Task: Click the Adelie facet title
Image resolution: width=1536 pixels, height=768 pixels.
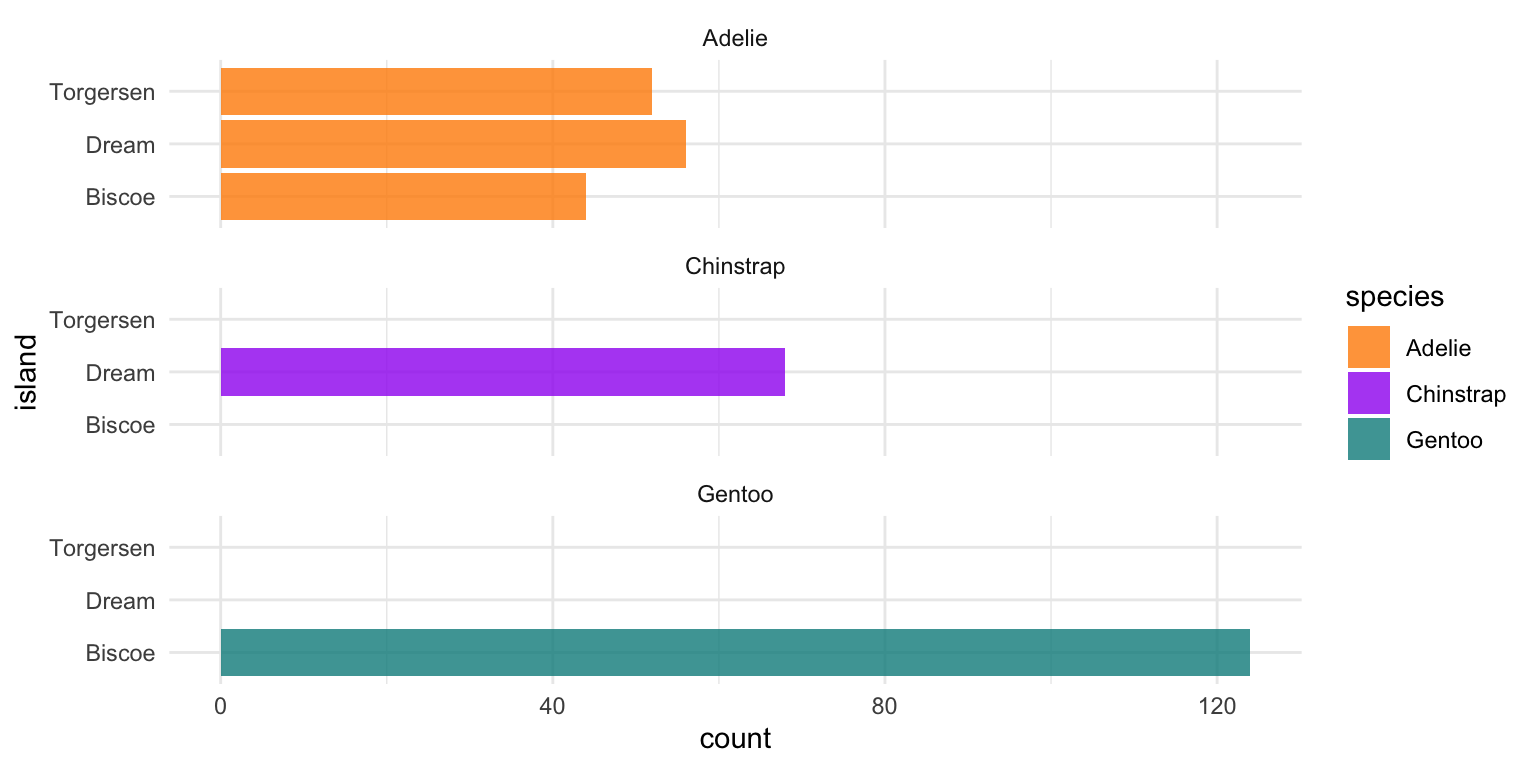Action: pos(735,39)
